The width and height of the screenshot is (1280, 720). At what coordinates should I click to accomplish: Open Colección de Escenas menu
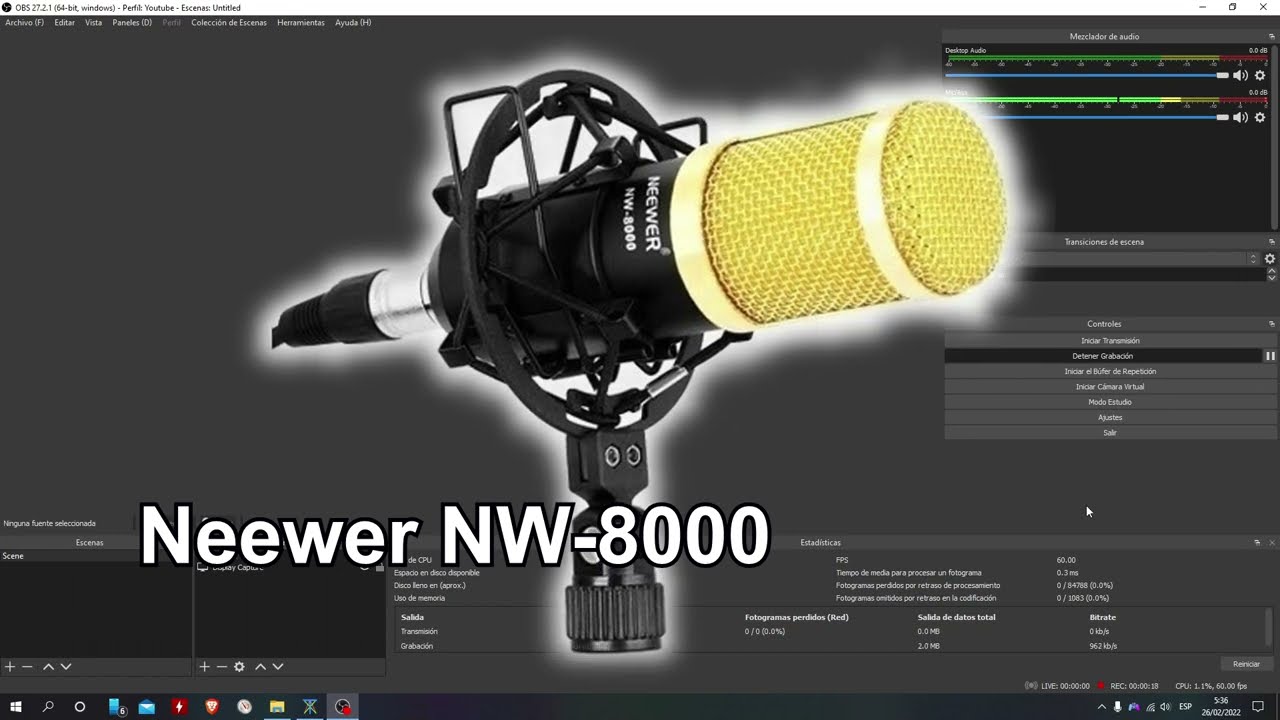click(229, 22)
